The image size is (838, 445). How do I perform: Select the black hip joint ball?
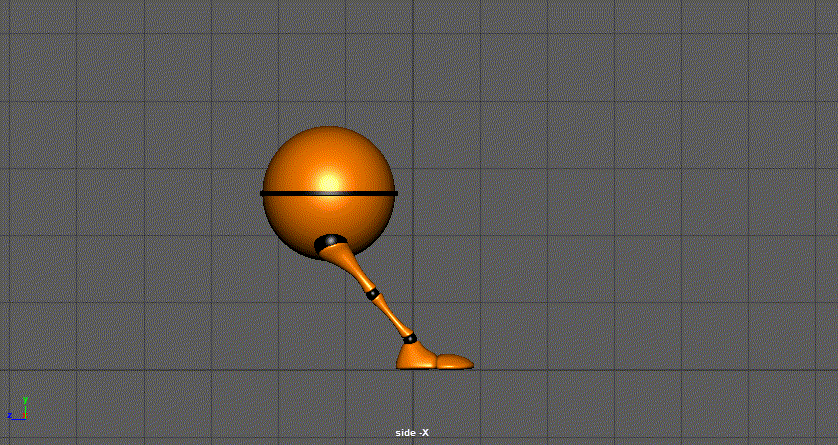(328, 243)
